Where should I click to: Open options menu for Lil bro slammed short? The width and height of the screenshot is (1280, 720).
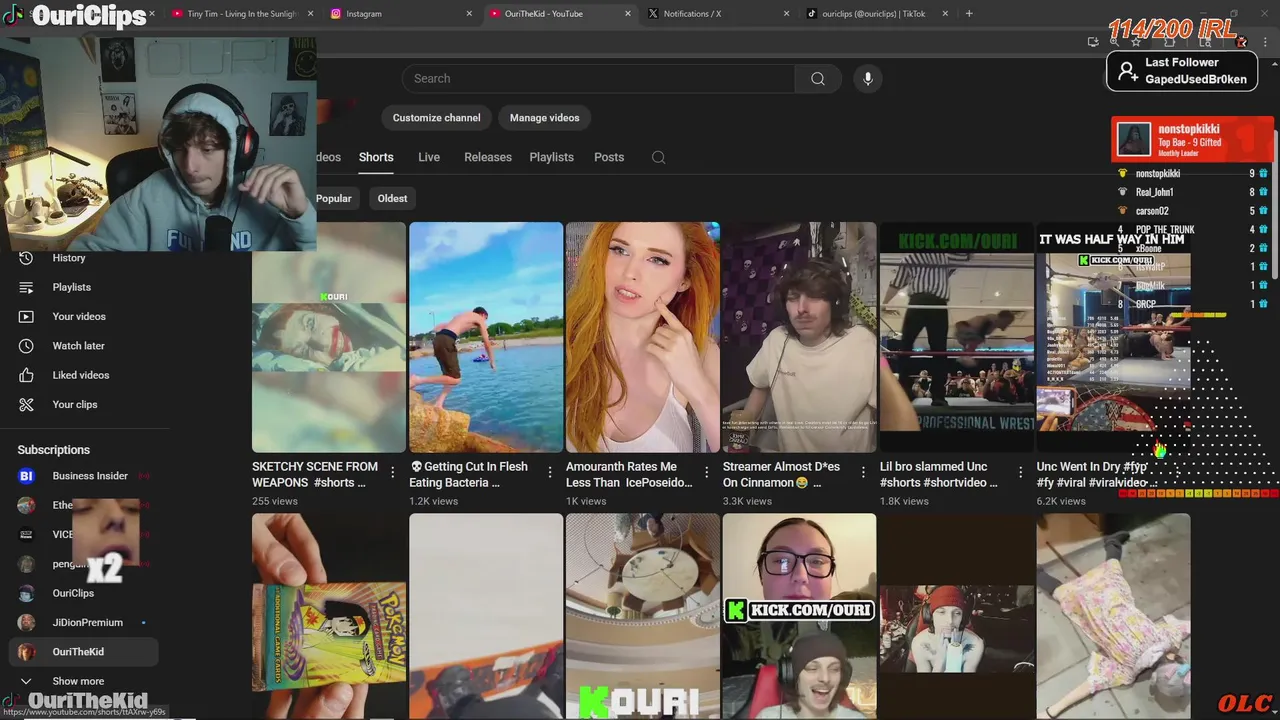1021,472
